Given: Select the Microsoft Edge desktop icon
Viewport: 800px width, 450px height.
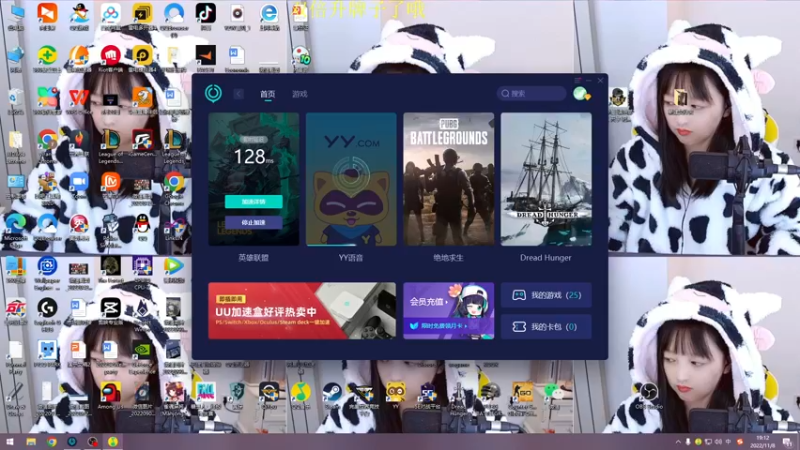Looking at the screenshot, I should [16, 223].
